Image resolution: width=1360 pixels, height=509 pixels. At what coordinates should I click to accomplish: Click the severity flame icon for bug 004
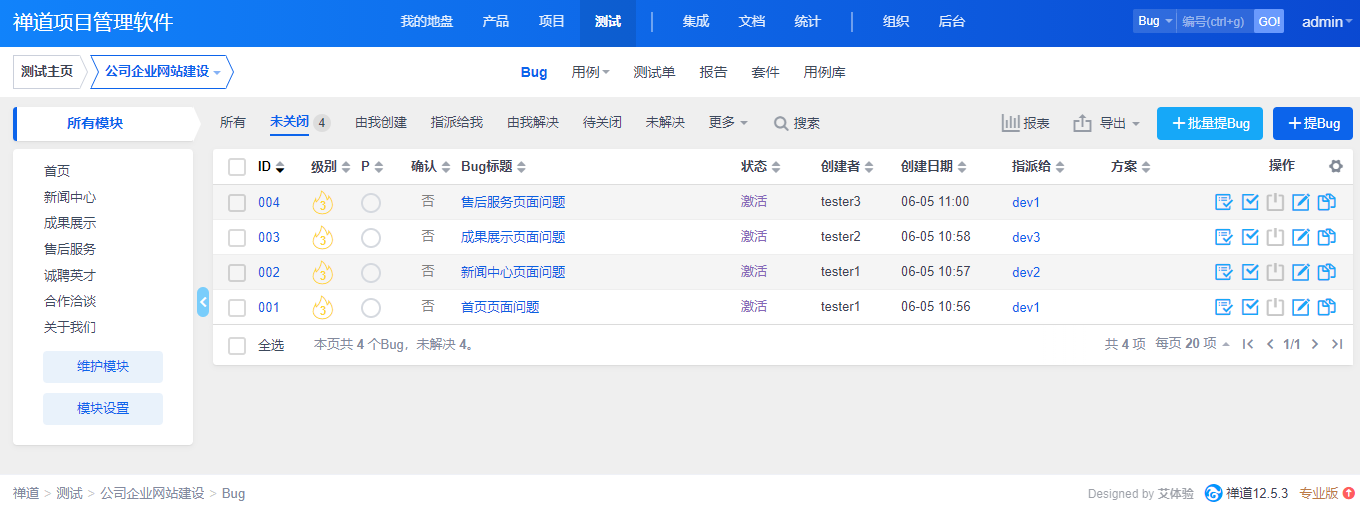tap(322, 203)
